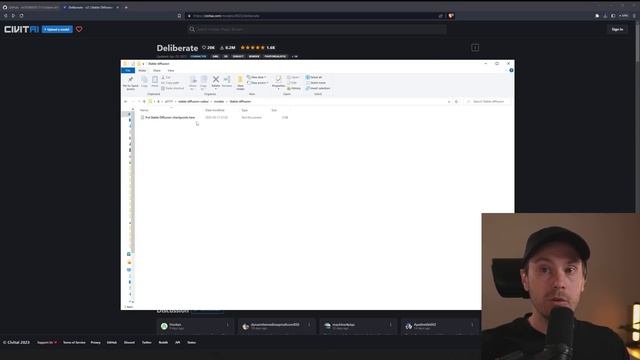Click the five-star rating on Deliberate page
This screenshot has width=640, height=360.
[x=252, y=48]
